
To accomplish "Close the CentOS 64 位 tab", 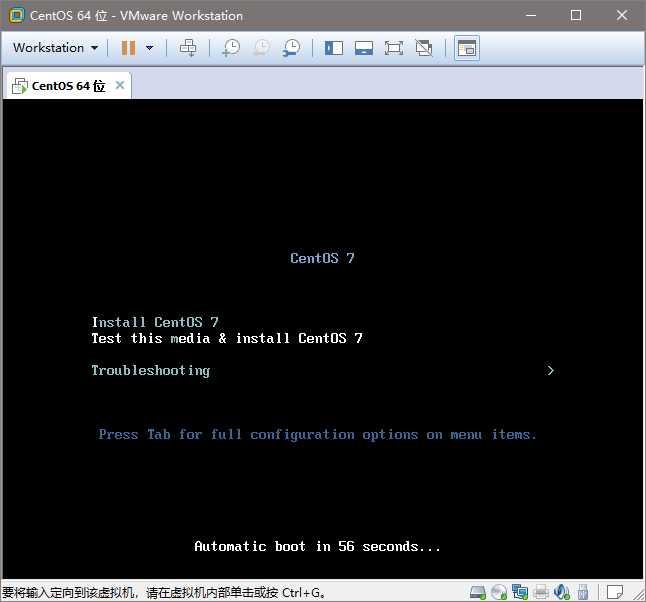I will pyautogui.click(x=120, y=85).
